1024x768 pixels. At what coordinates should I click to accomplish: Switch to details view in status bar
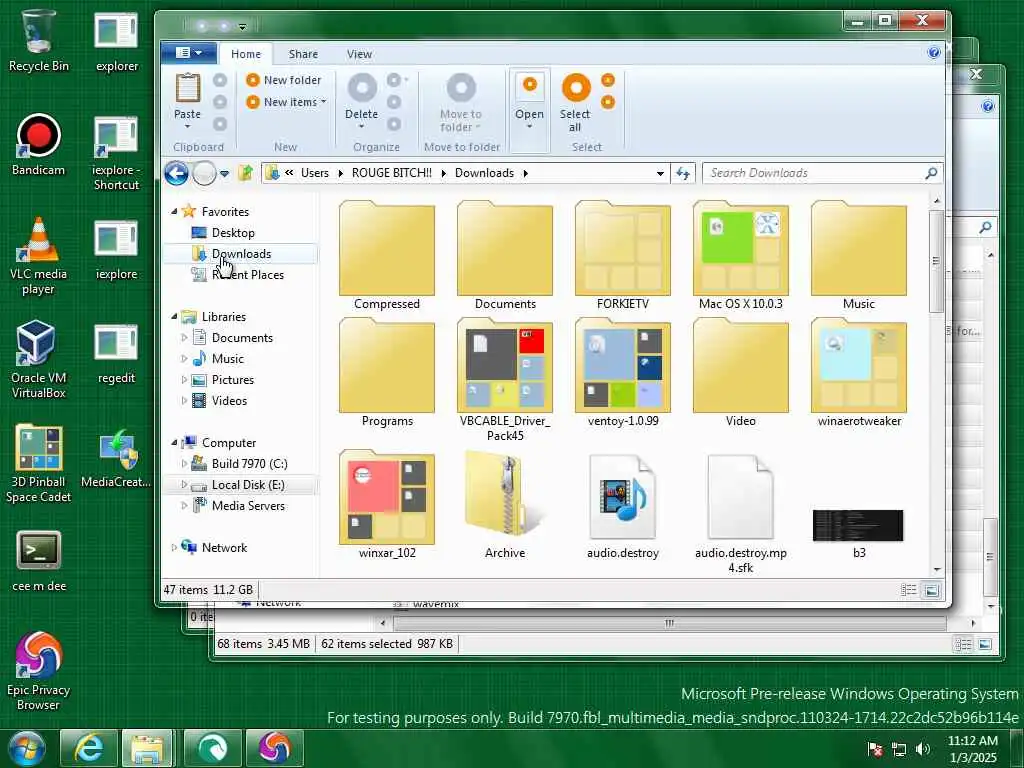(908, 590)
